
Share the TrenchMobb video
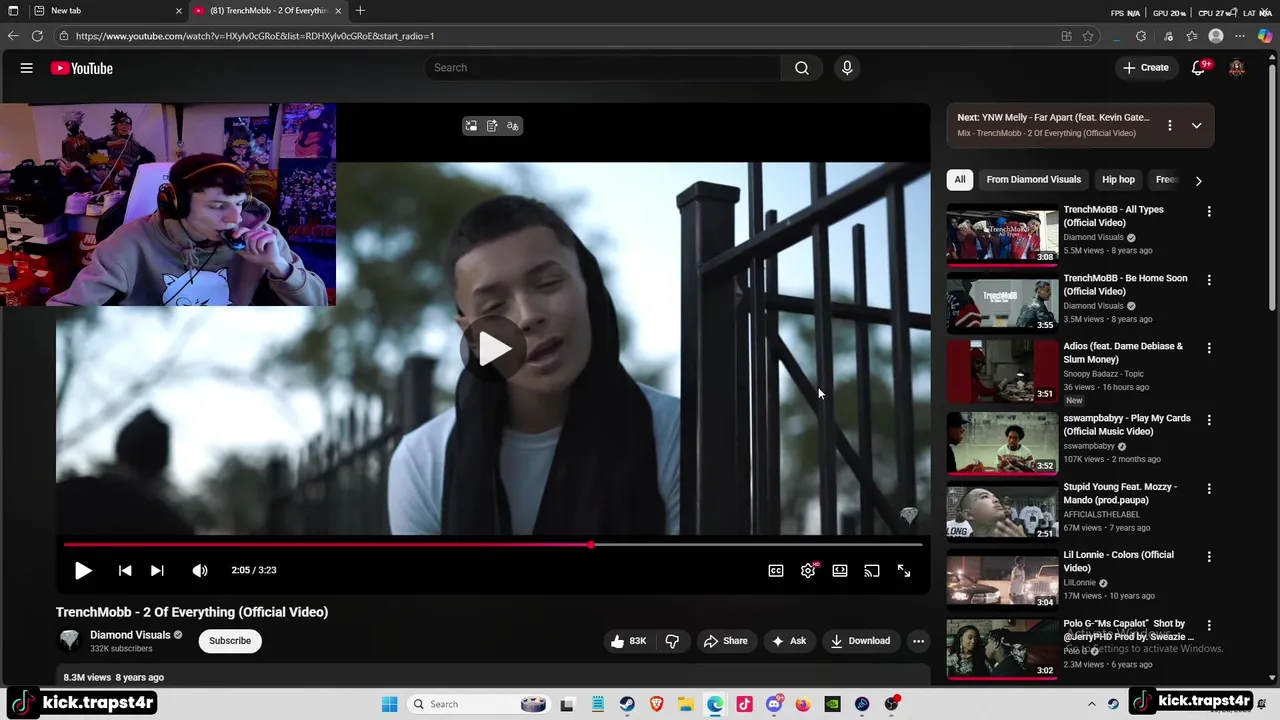726,641
